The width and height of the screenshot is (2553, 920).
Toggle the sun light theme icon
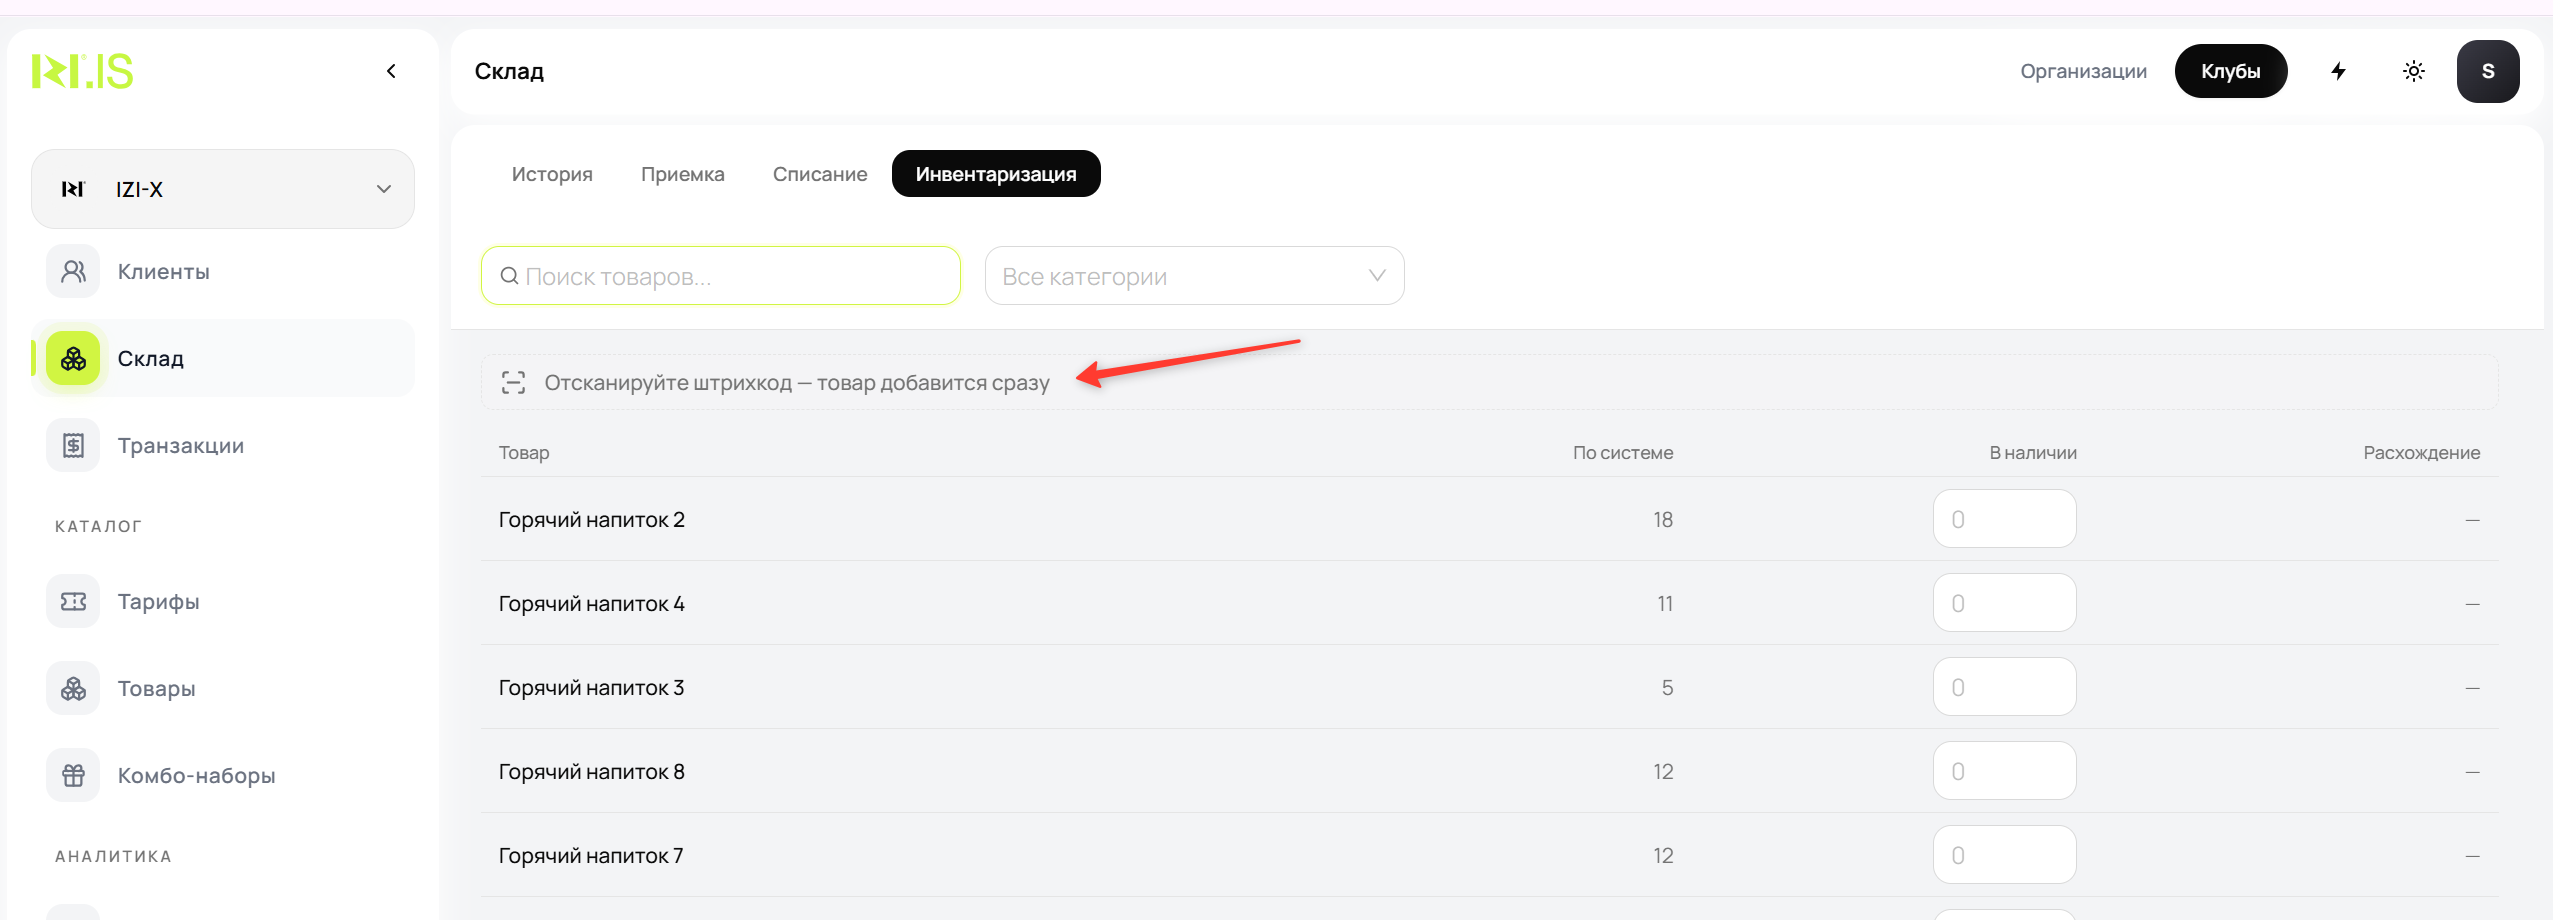pyautogui.click(x=2414, y=71)
